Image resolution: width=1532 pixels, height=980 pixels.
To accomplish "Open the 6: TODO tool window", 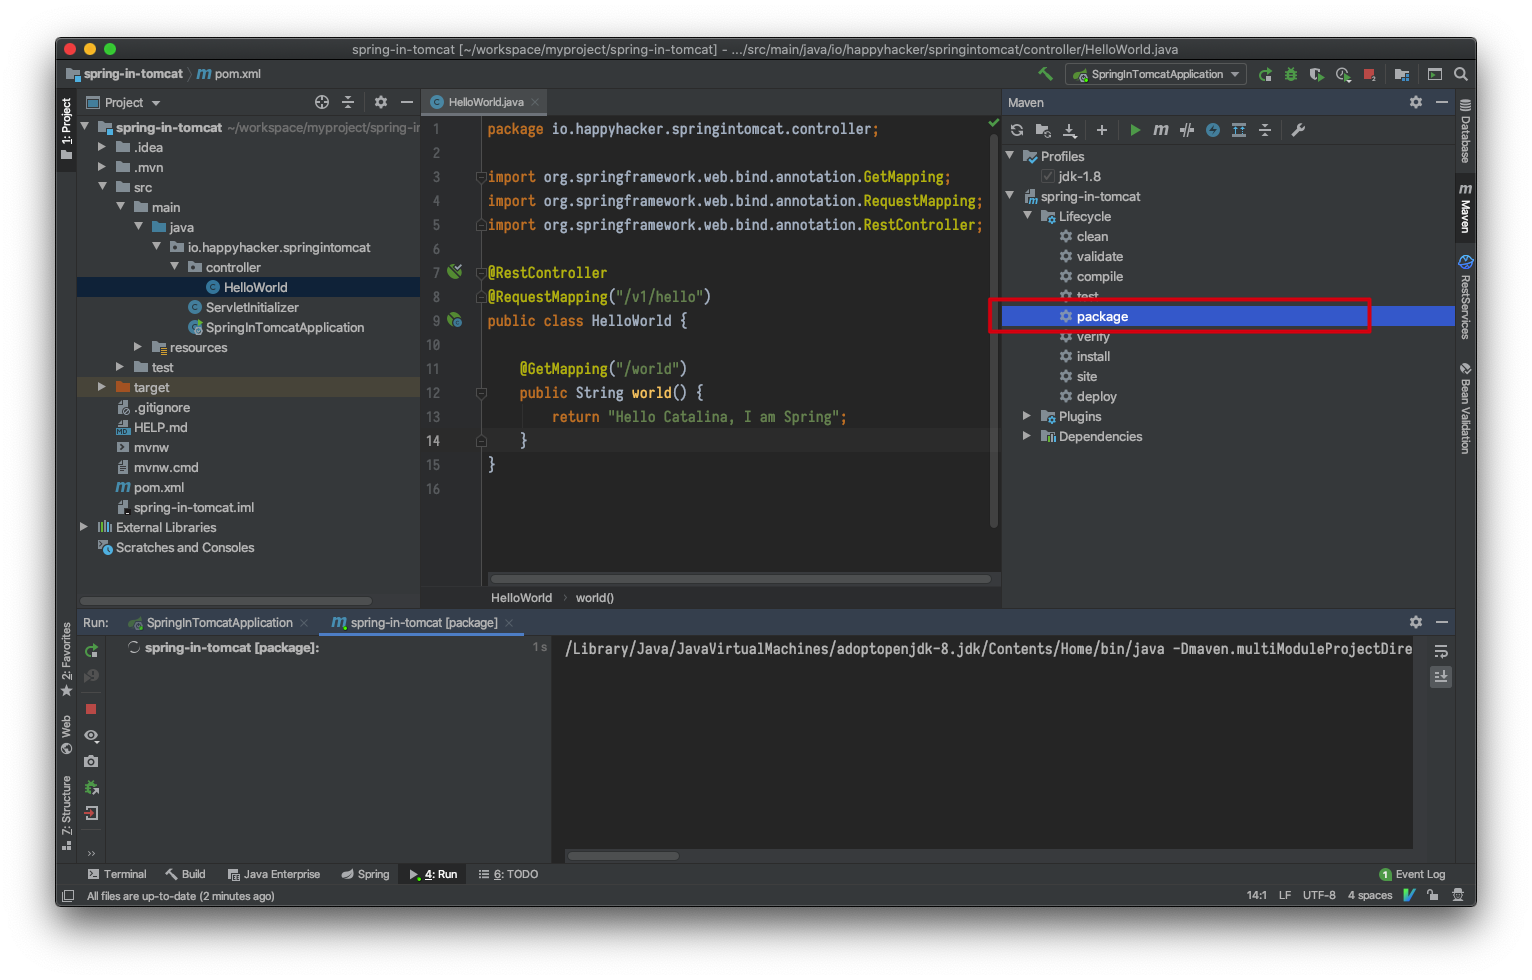I will 508,874.
